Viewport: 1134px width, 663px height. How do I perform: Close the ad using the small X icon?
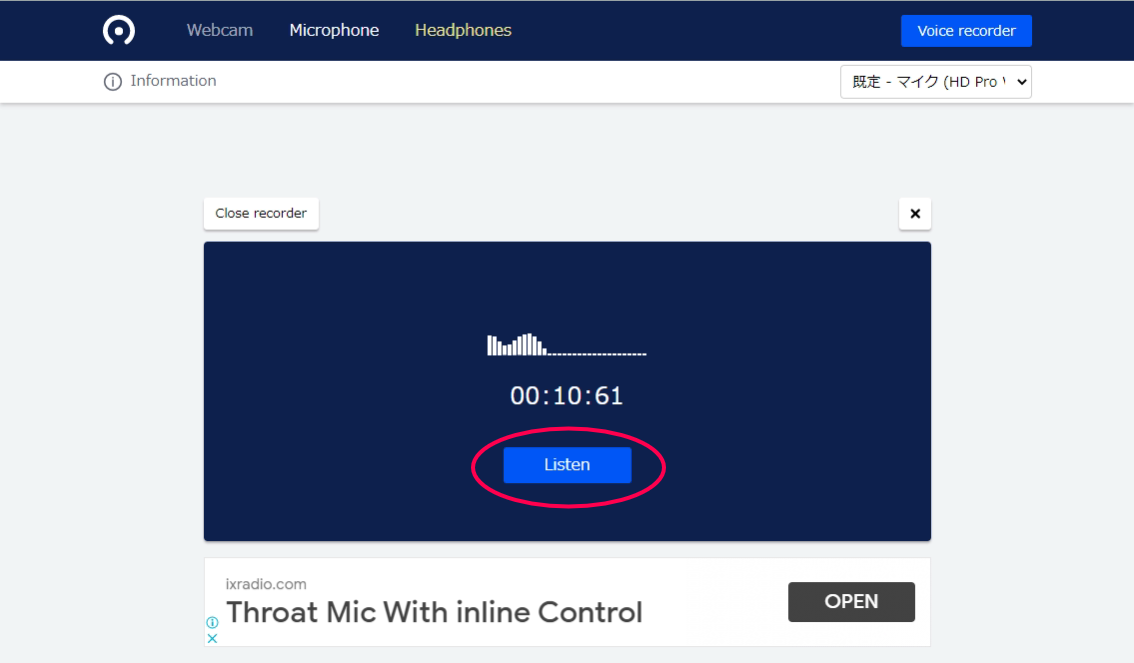click(213, 638)
